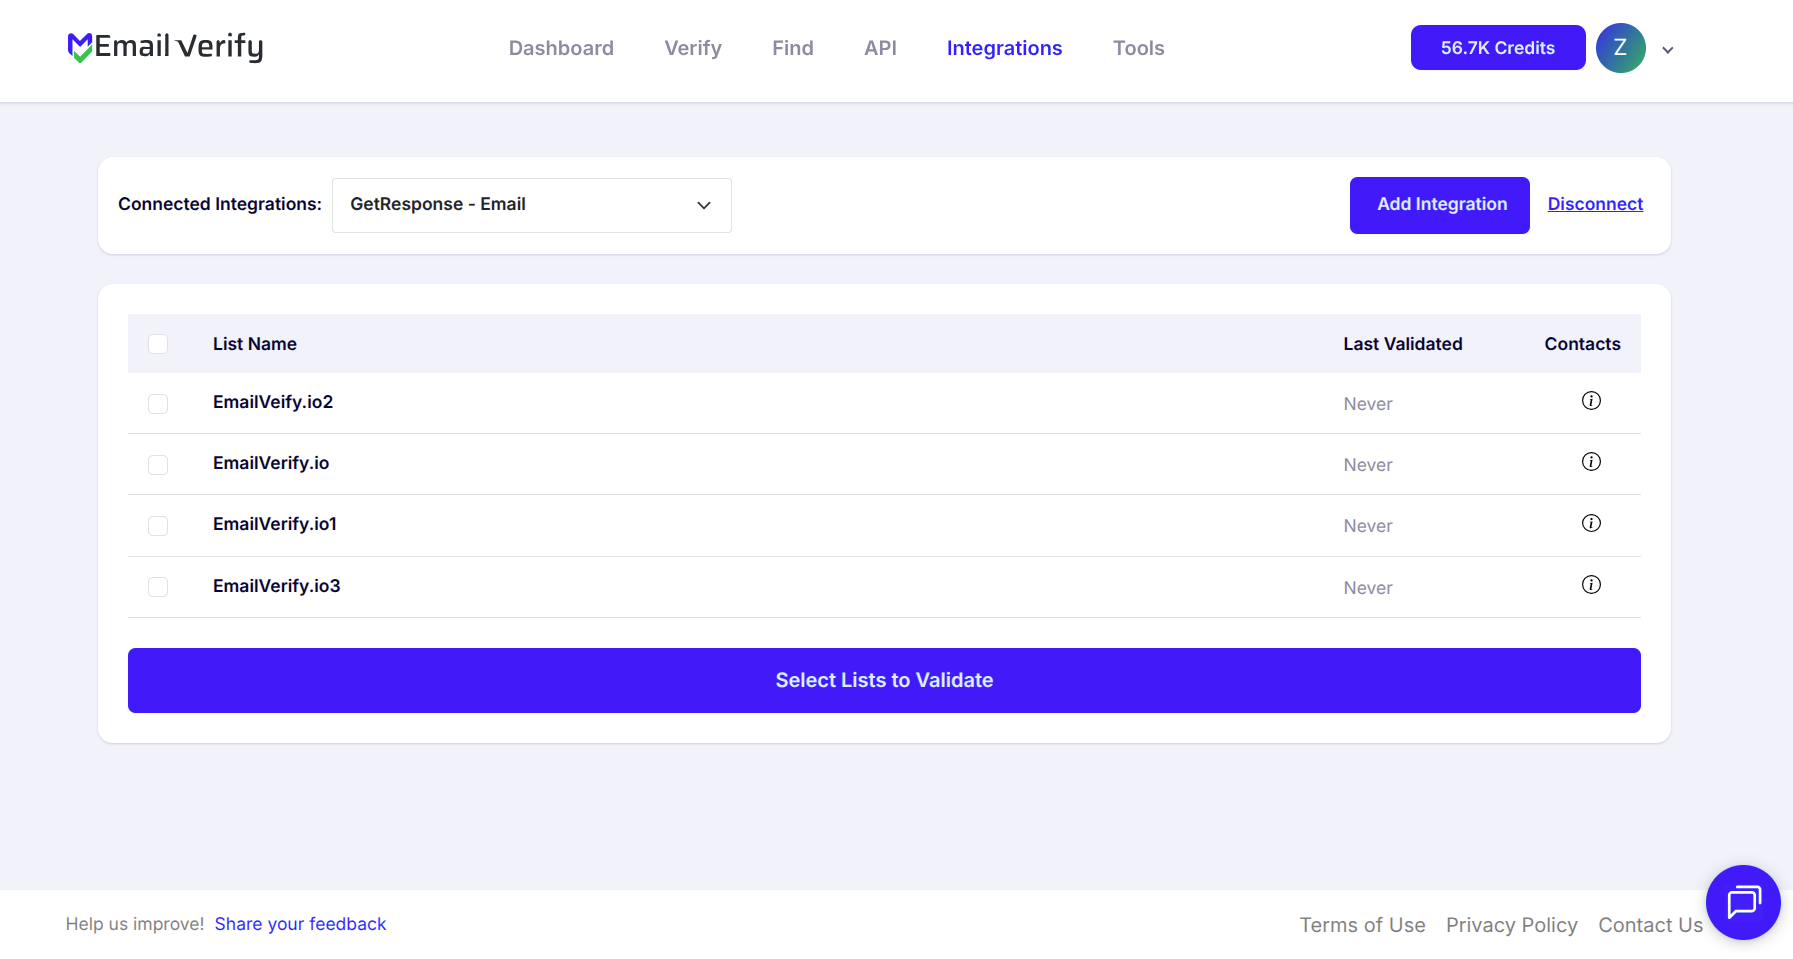The width and height of the screenshot is (1793, 959).
Task: Open the Contact Us link
Action: 1650,925
